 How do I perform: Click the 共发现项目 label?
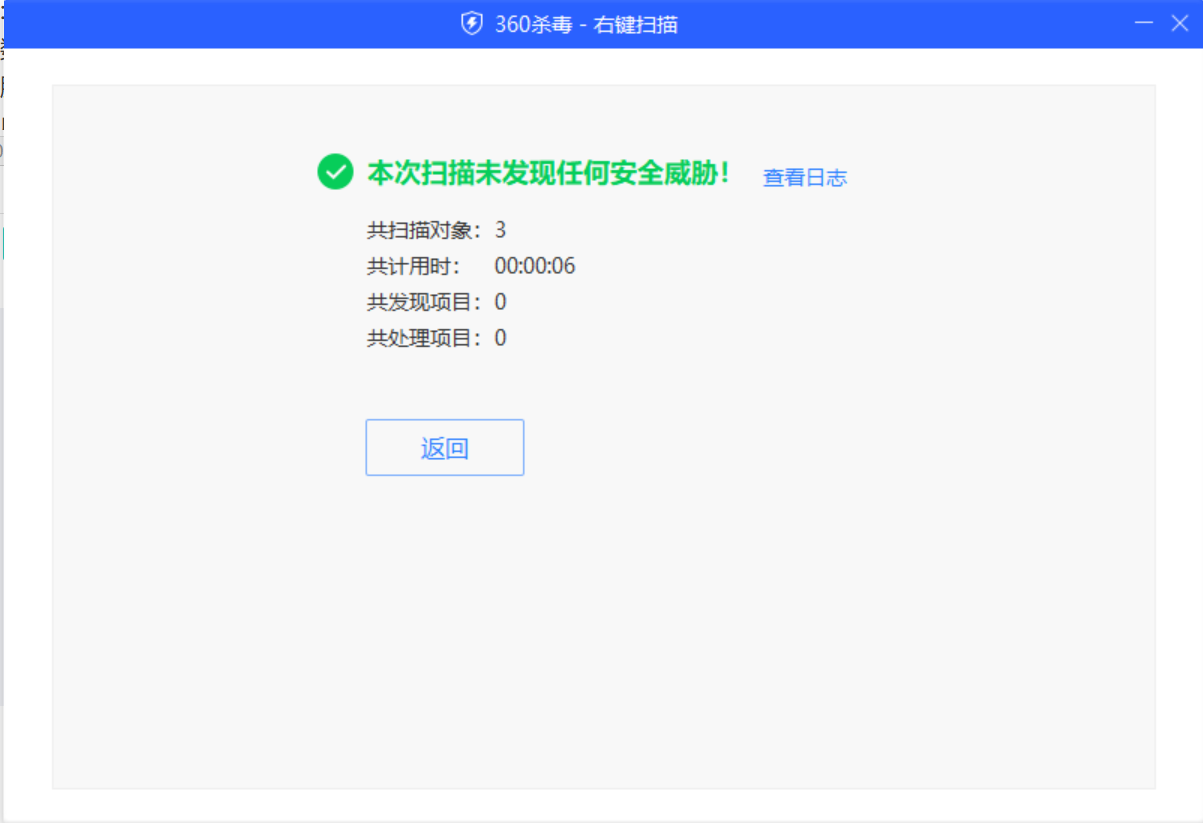click(x=425, y=303)
